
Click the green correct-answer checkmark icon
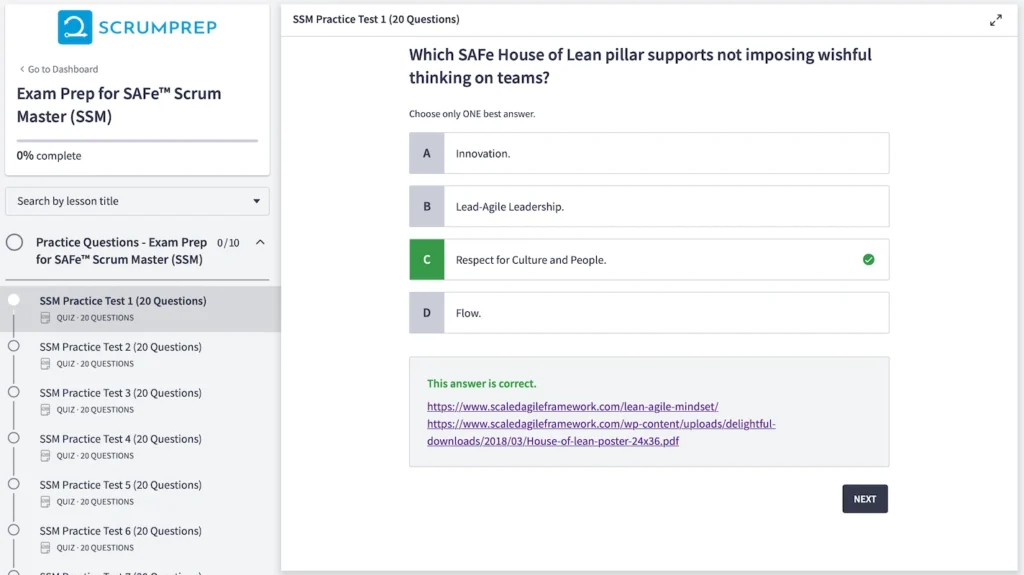pos(868,260)
